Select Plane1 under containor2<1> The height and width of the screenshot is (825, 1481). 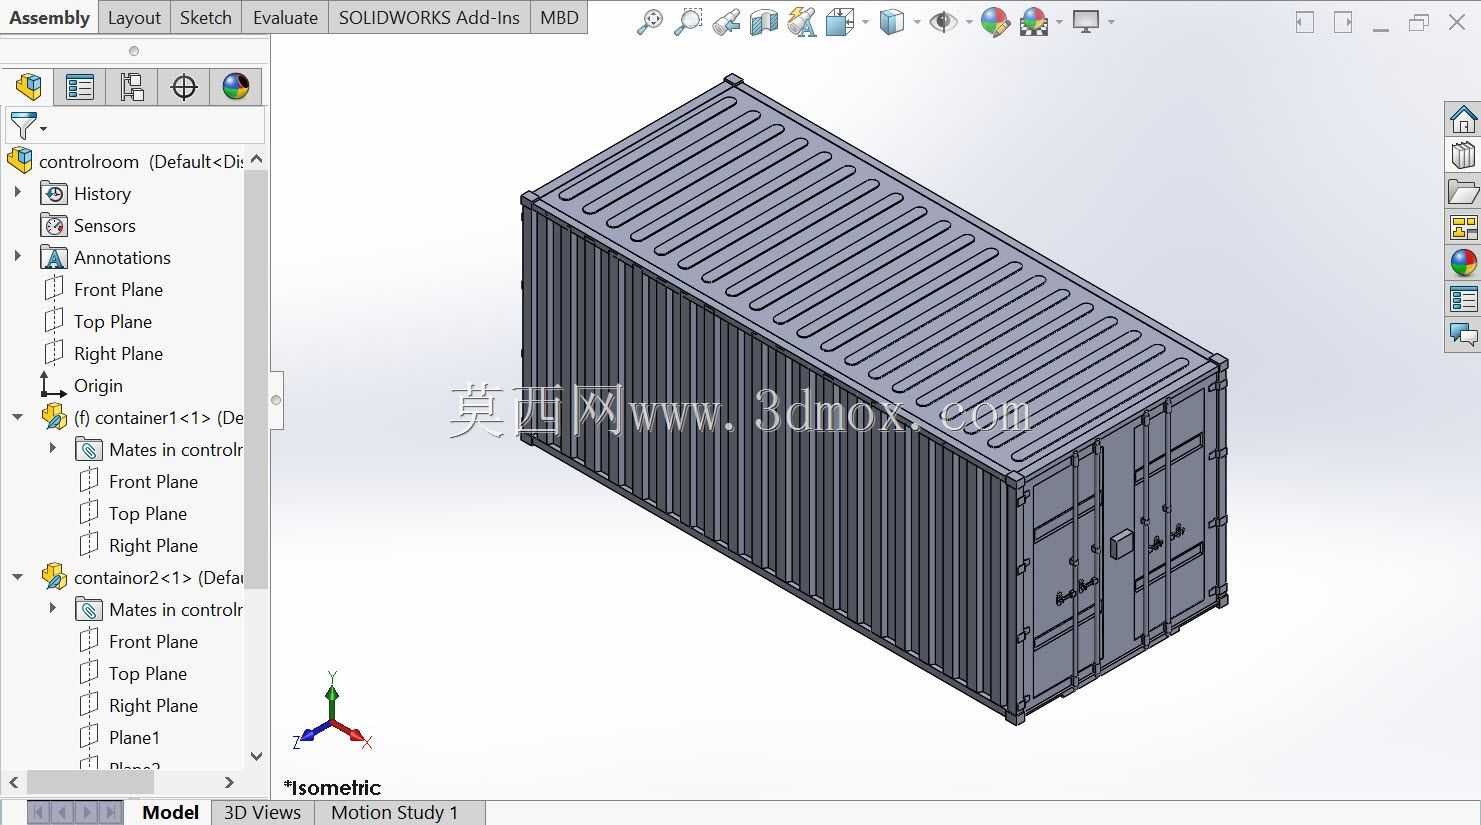click(119, 737)
